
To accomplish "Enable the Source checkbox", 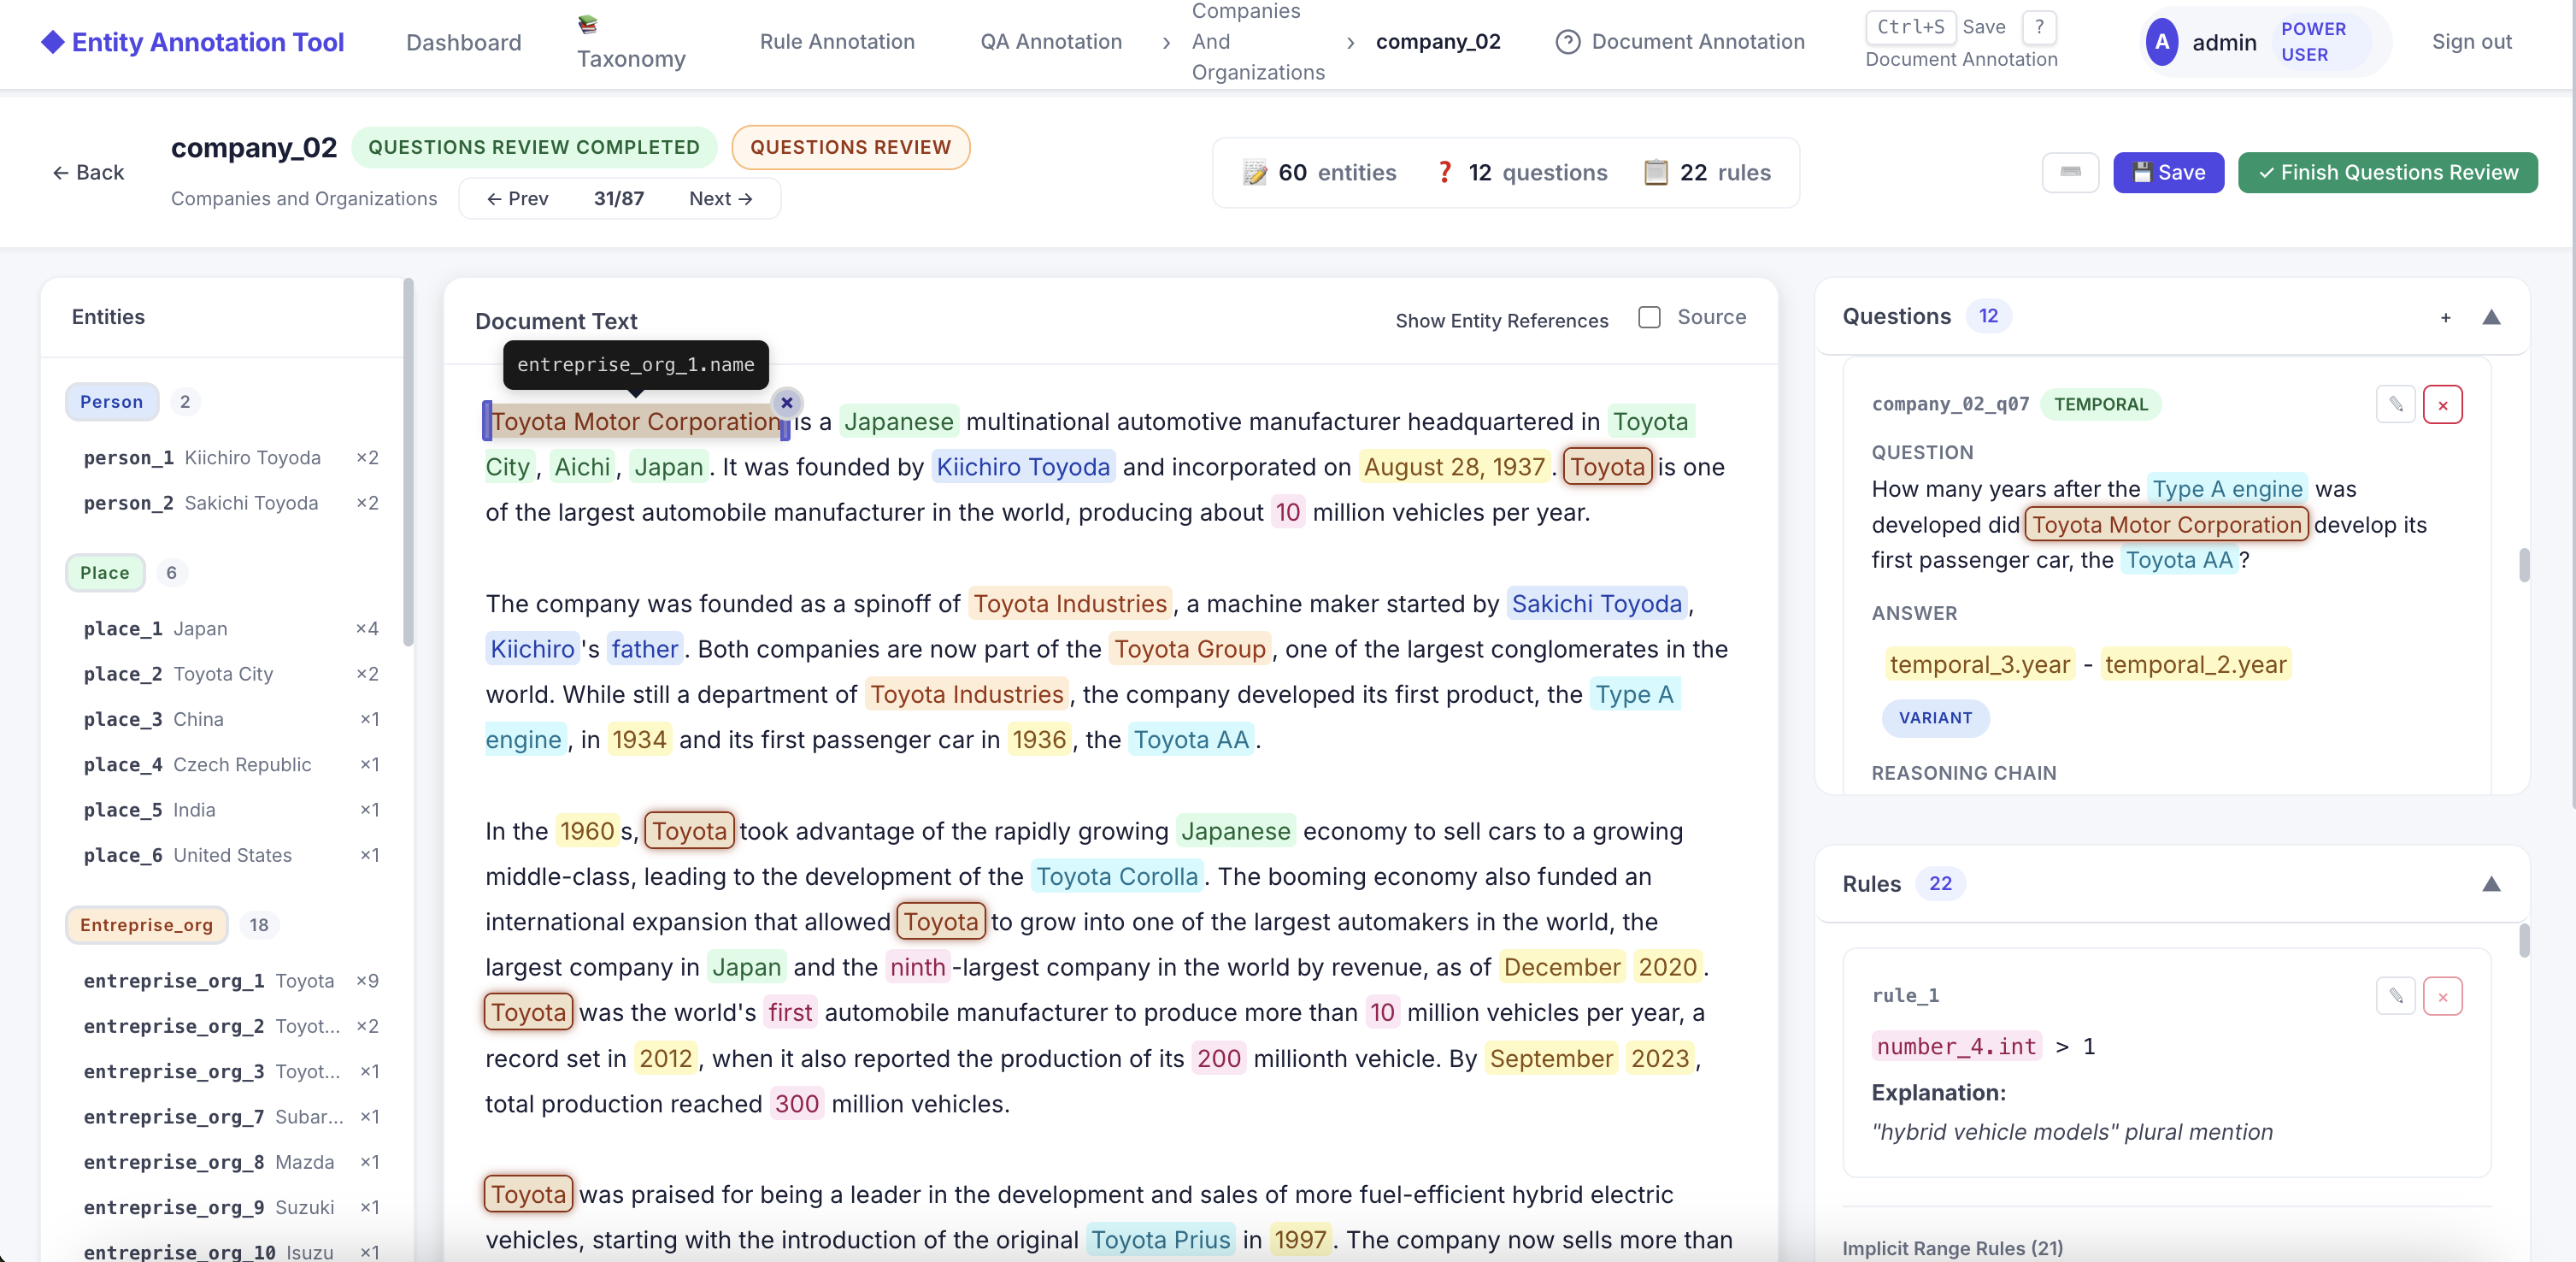I will pos(1649,317).
